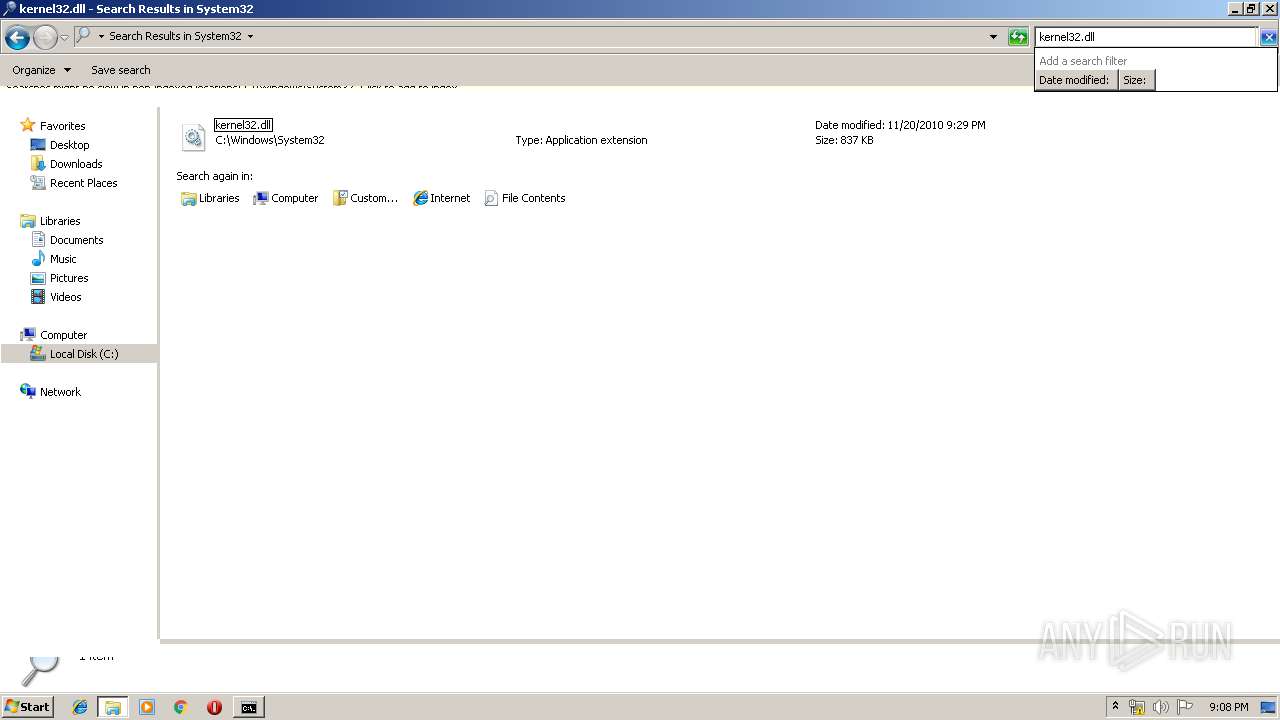Image resolution: width=1280 pixels, height=720 pixels.
Task: Click the Favorites star icon
Action: point(28,125)
